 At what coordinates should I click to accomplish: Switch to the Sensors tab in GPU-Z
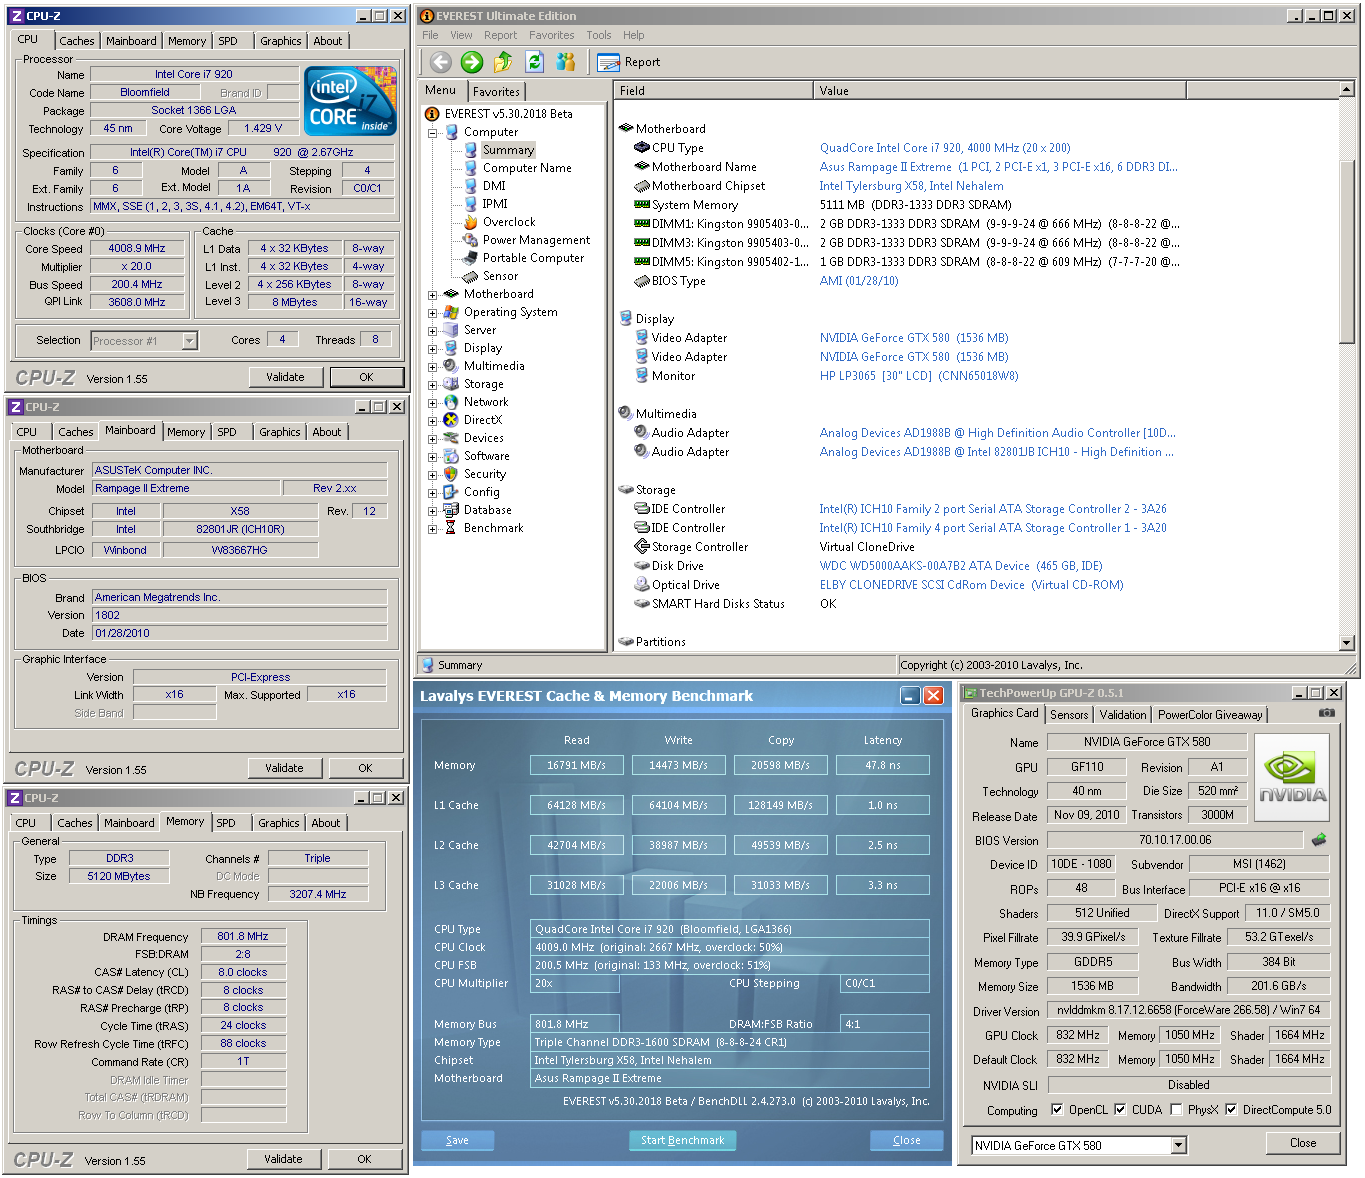[1069, 715]
